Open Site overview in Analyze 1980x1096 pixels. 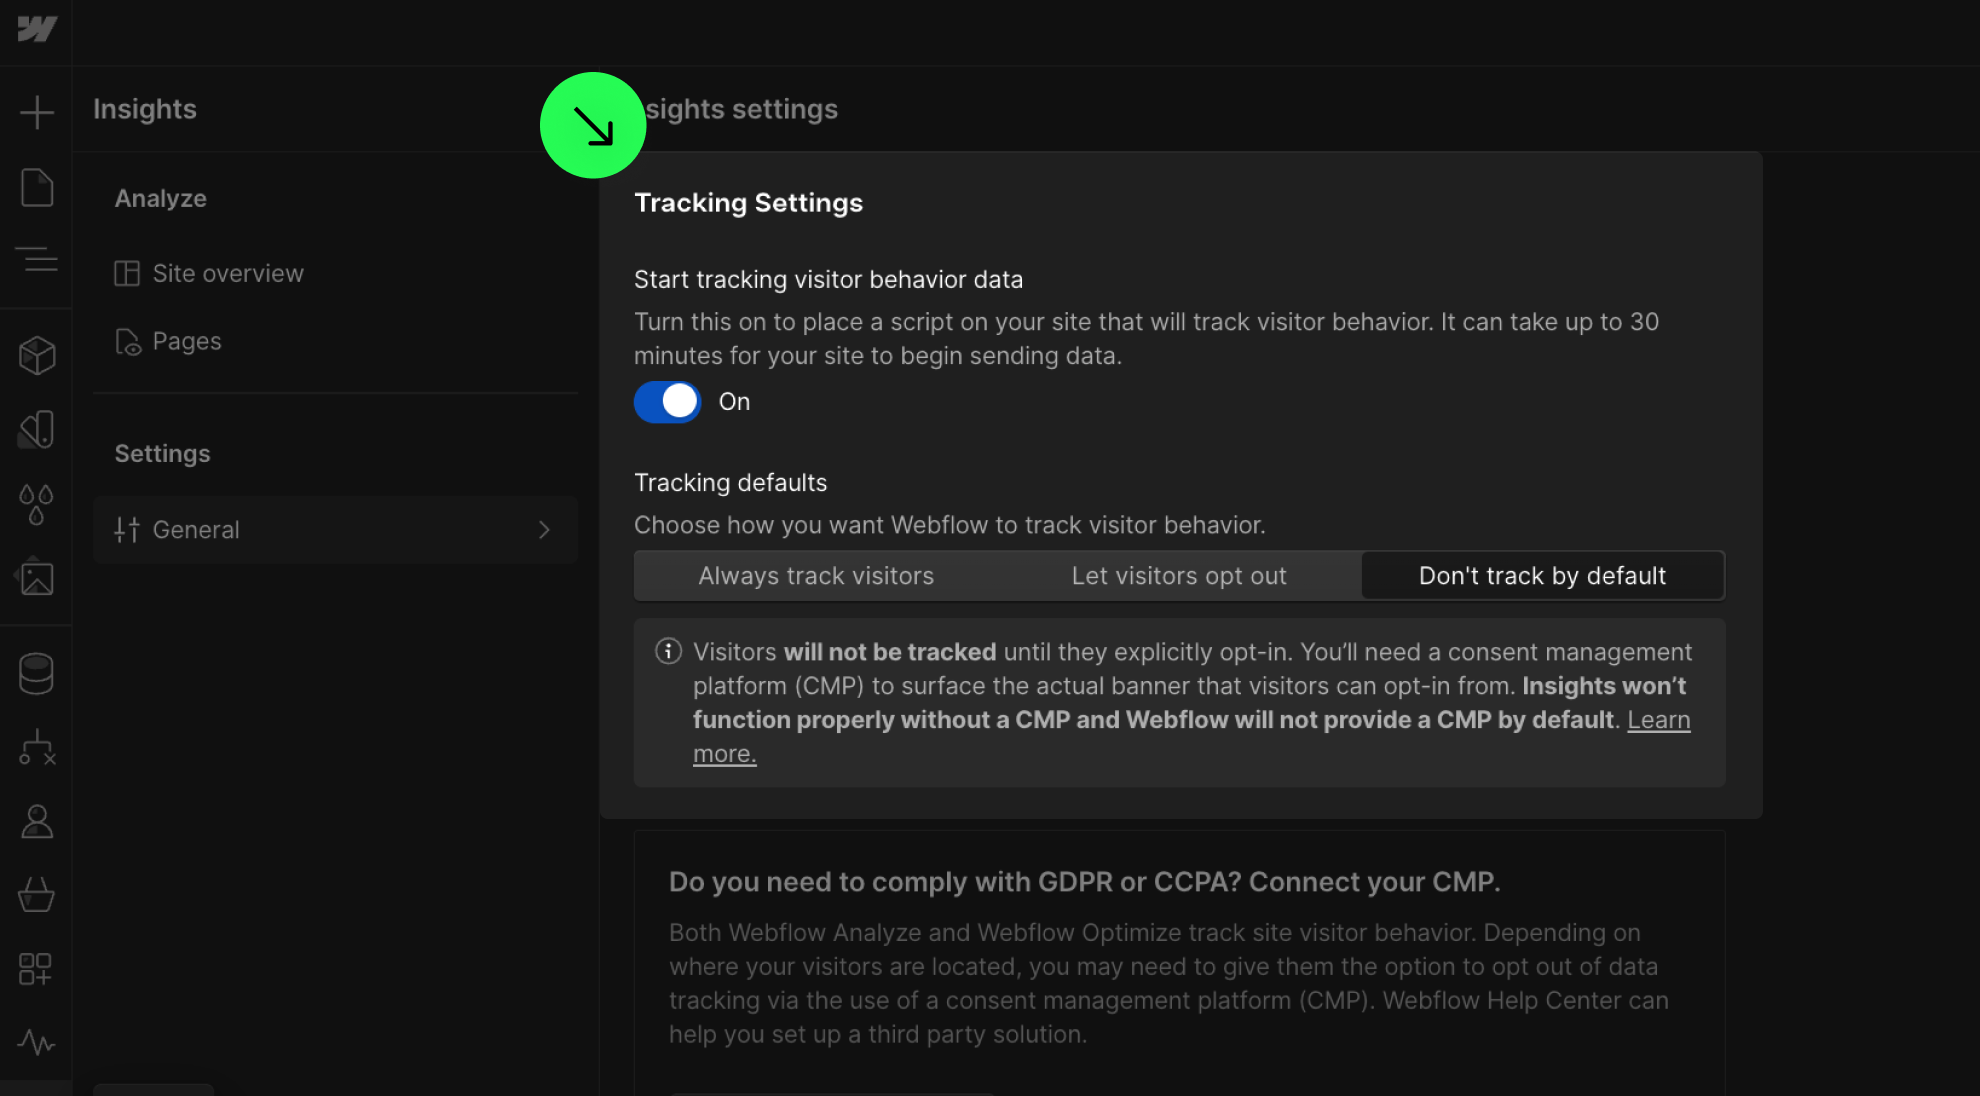(x=209, y=274)
